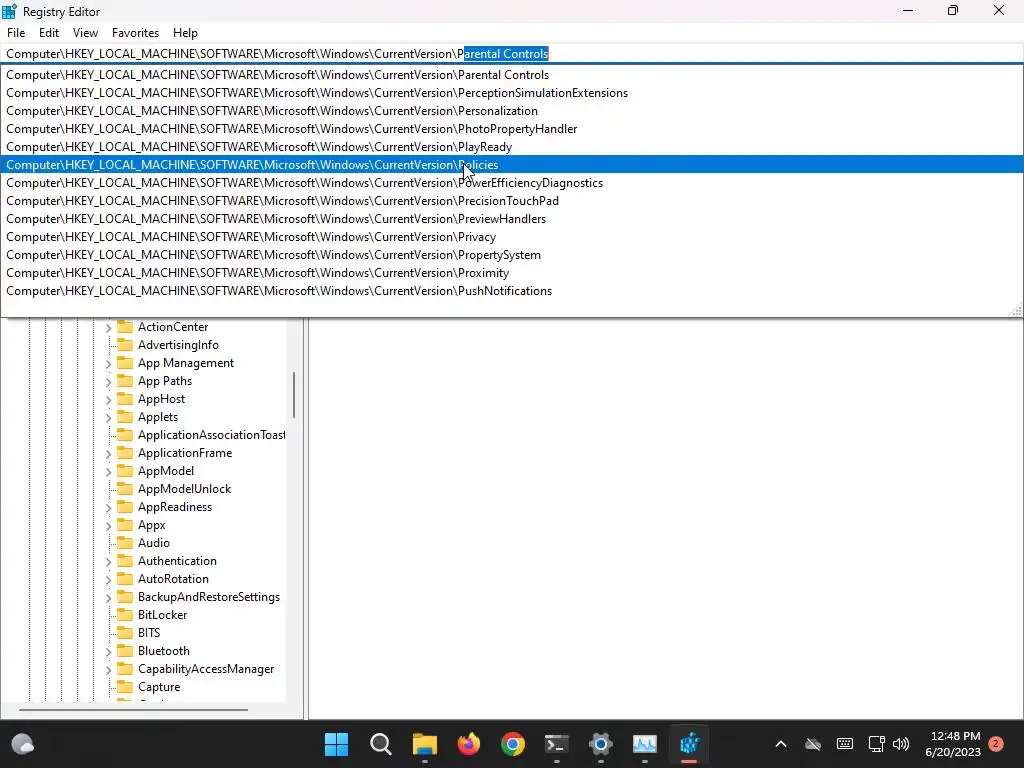Screen dimensions: 1024x768
Task: Launch Firefox from the taskbar
Action: [x=469, y=744]
